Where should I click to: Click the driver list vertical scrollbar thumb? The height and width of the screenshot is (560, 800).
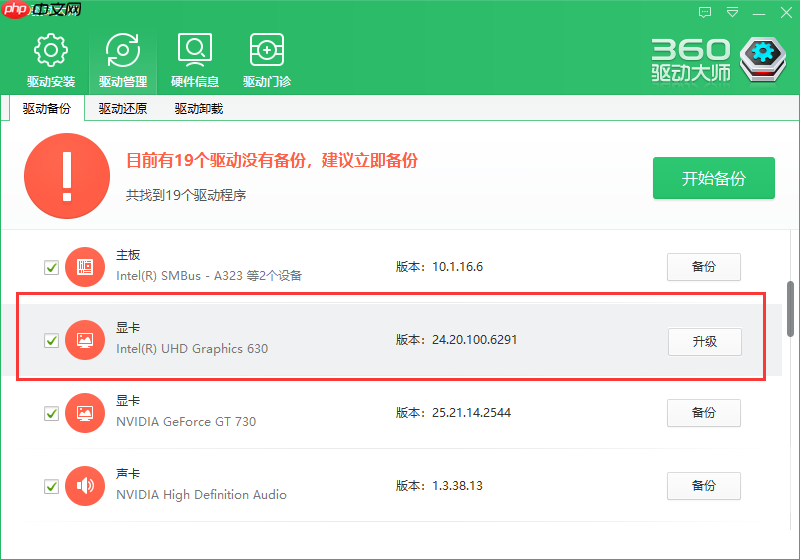pyautogui.click(x=790, y=309)
